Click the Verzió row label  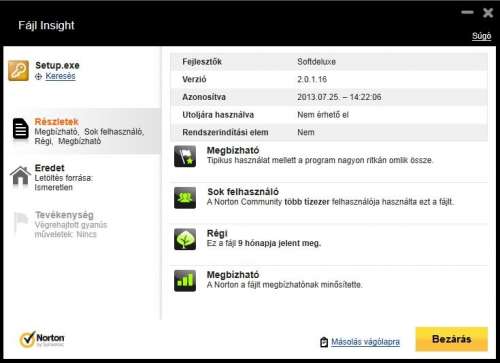[x=194, y=79]
